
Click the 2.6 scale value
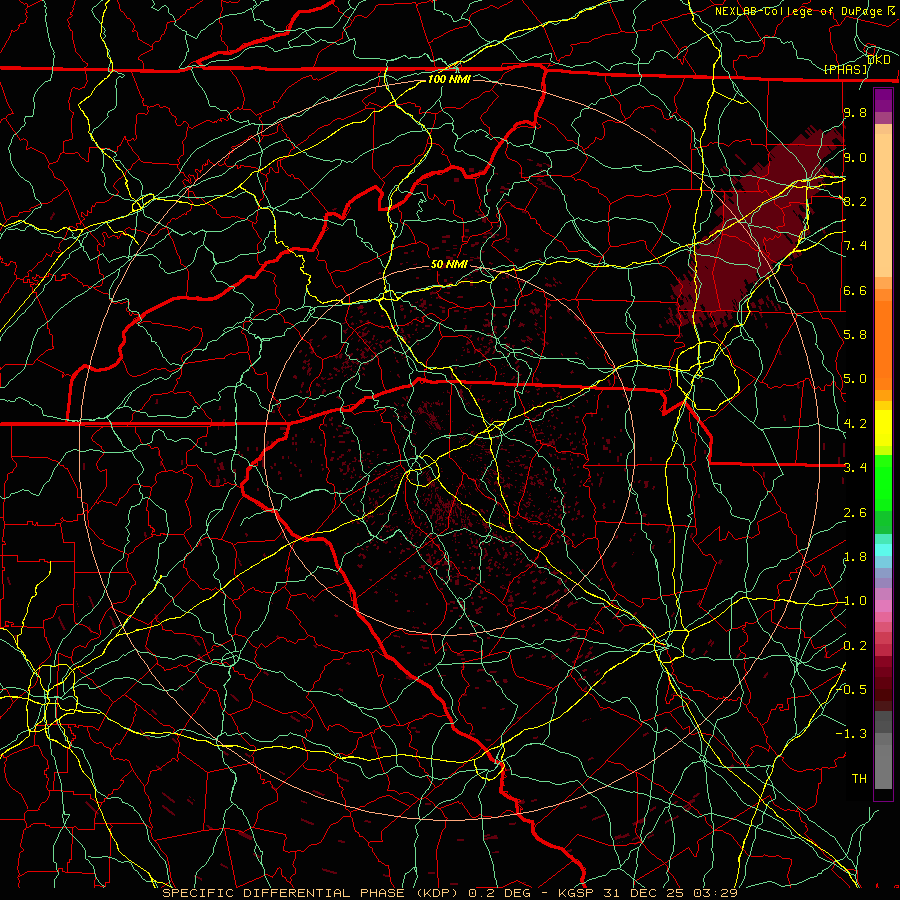[855, 513]
